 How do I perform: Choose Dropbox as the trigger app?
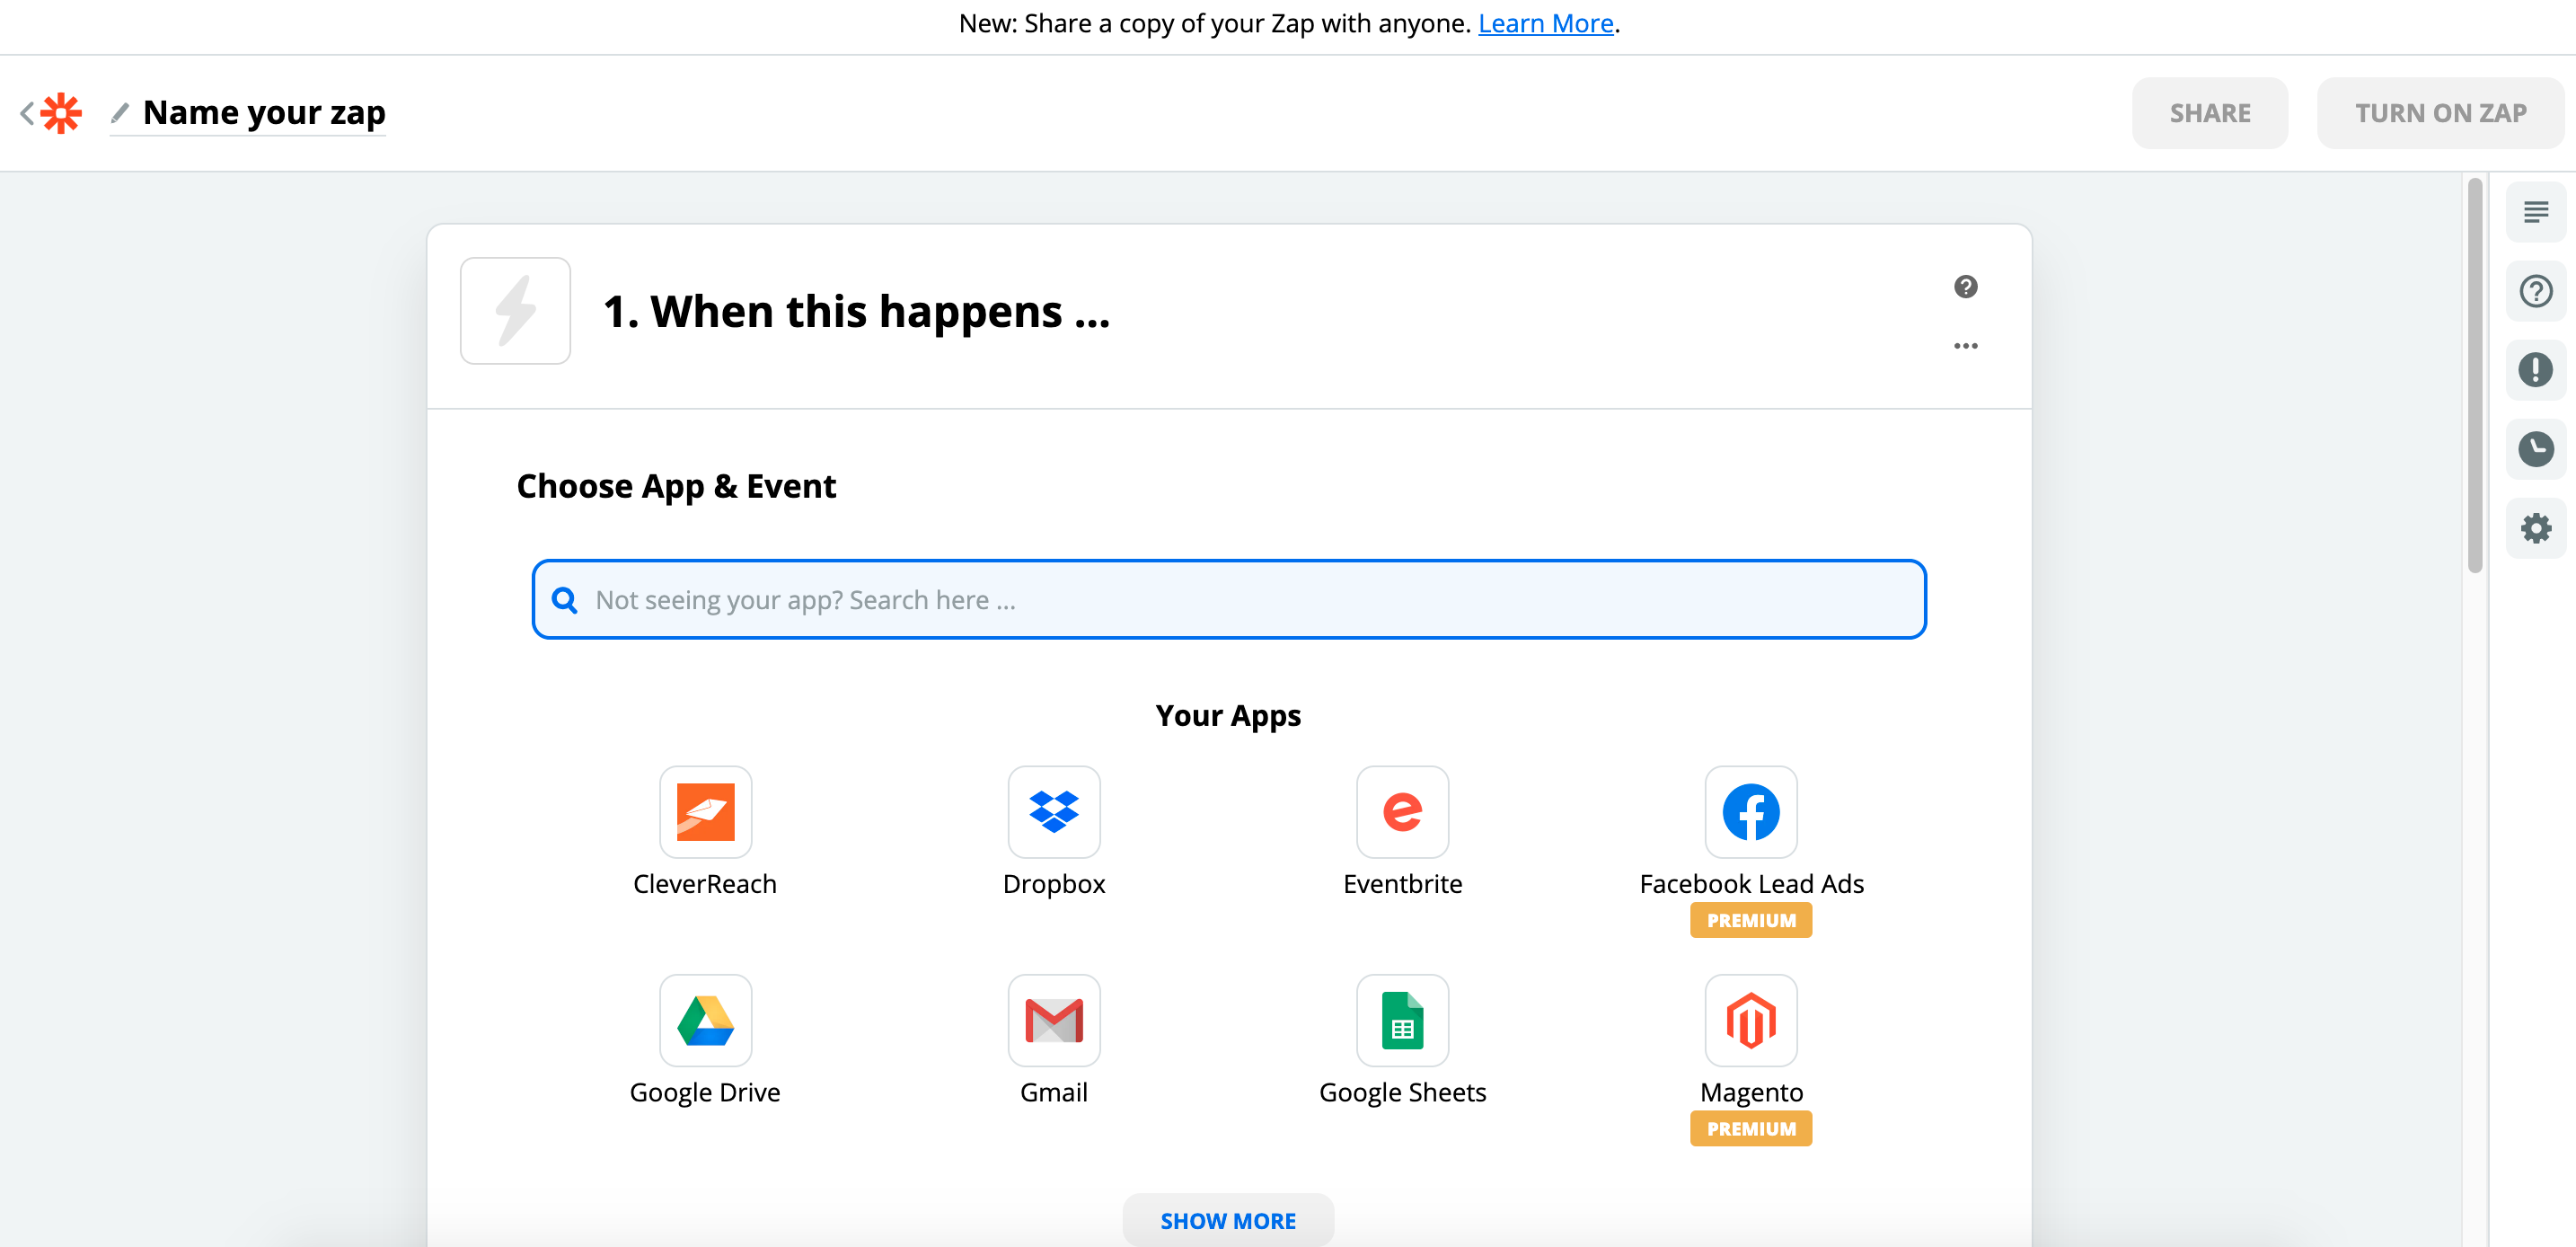1053,811
